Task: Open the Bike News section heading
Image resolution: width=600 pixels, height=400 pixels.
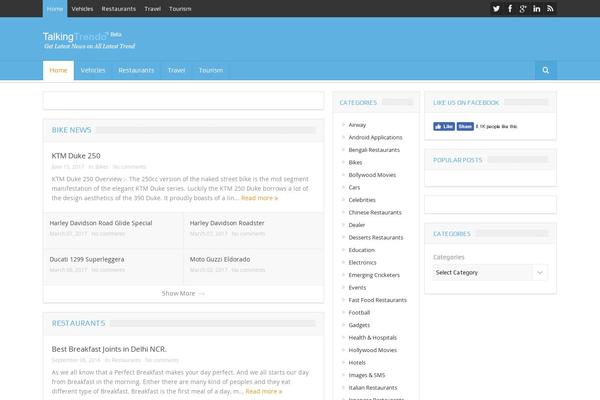Action: 72,130
